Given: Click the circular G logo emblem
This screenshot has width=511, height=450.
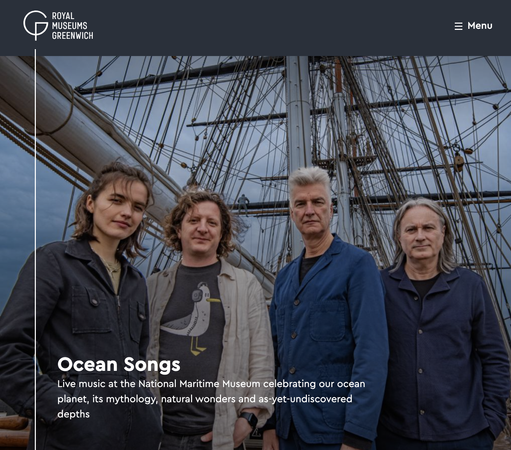Looking at the screenshot, I should (36, 25).
